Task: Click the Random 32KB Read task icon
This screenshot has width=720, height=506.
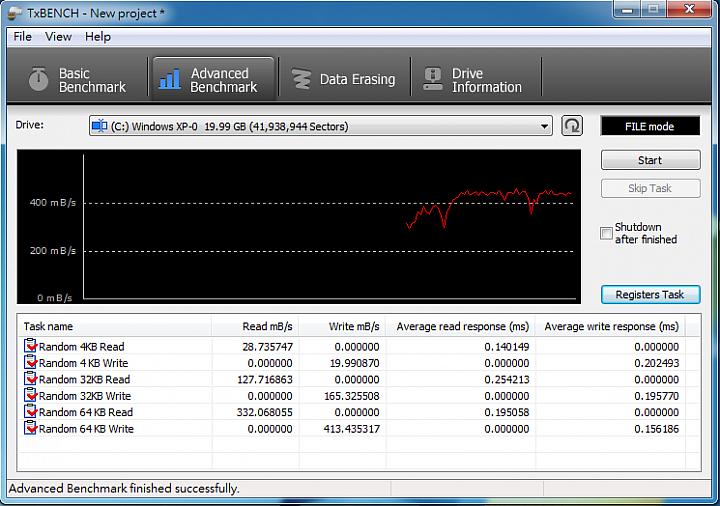Action: click(x=30, y=379)
